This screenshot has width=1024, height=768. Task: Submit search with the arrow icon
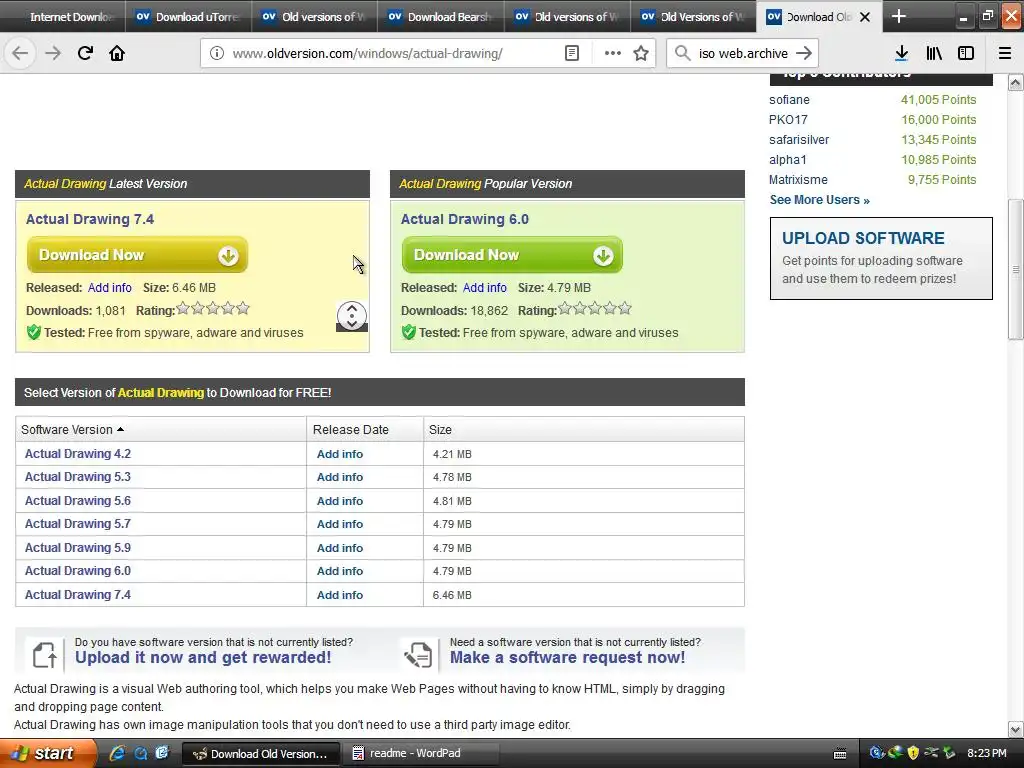805,54
